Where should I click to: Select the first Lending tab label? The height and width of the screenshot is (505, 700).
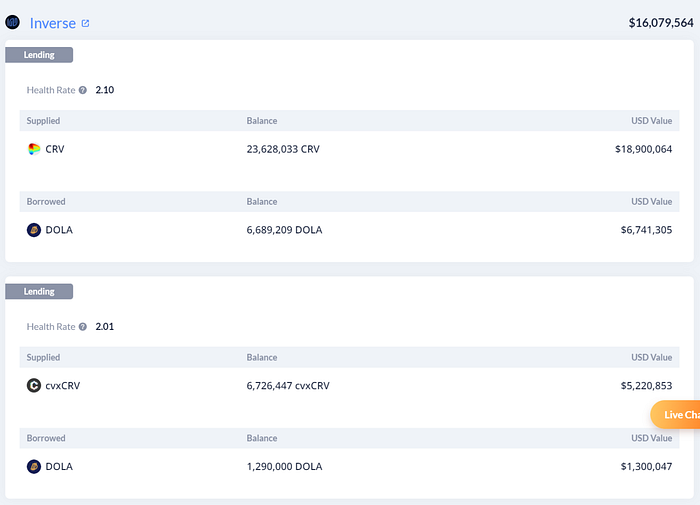[39, 55]
